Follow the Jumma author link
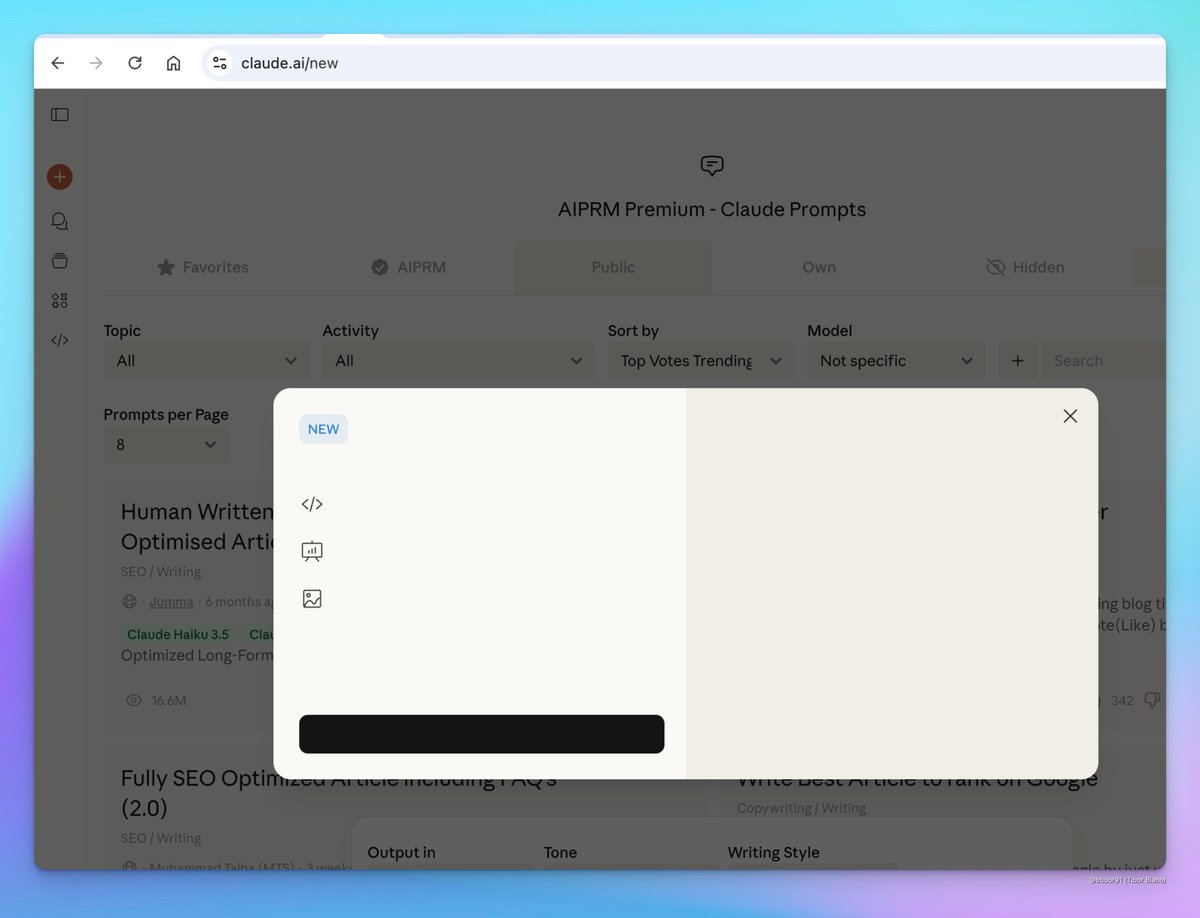This screenshot has height=918, width=1200. tap(171, 601)
